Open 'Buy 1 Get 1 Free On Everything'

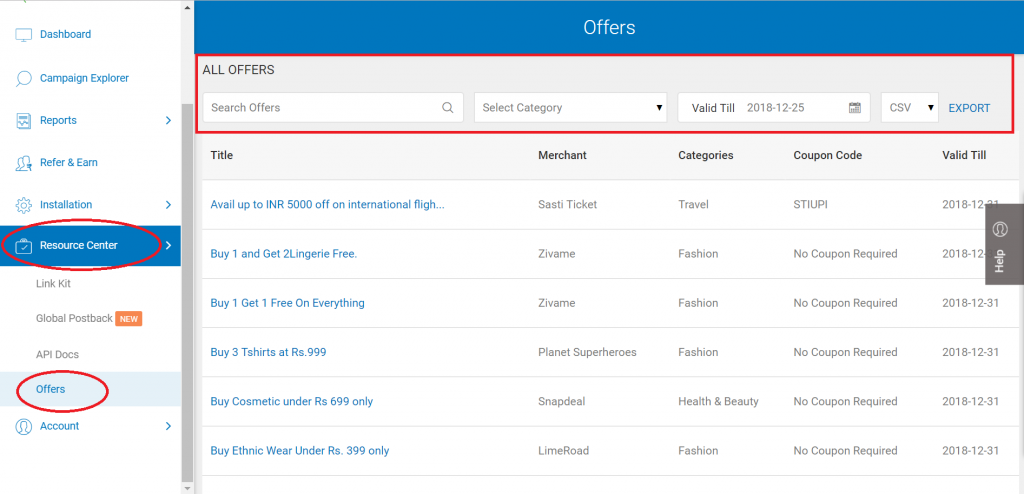287,303
